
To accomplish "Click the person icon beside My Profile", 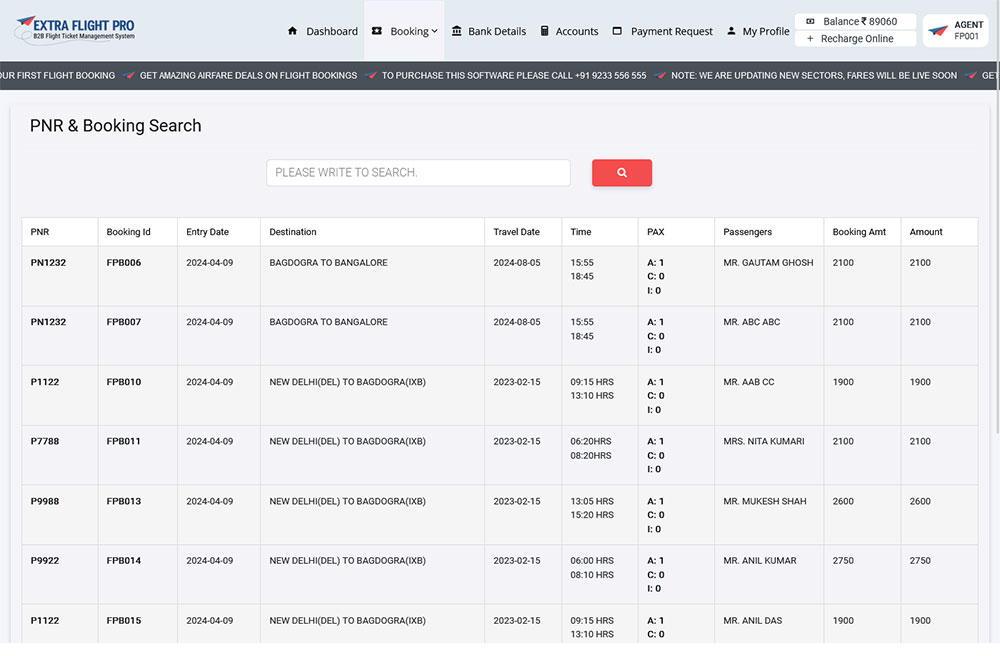I will tap(731, 31).
